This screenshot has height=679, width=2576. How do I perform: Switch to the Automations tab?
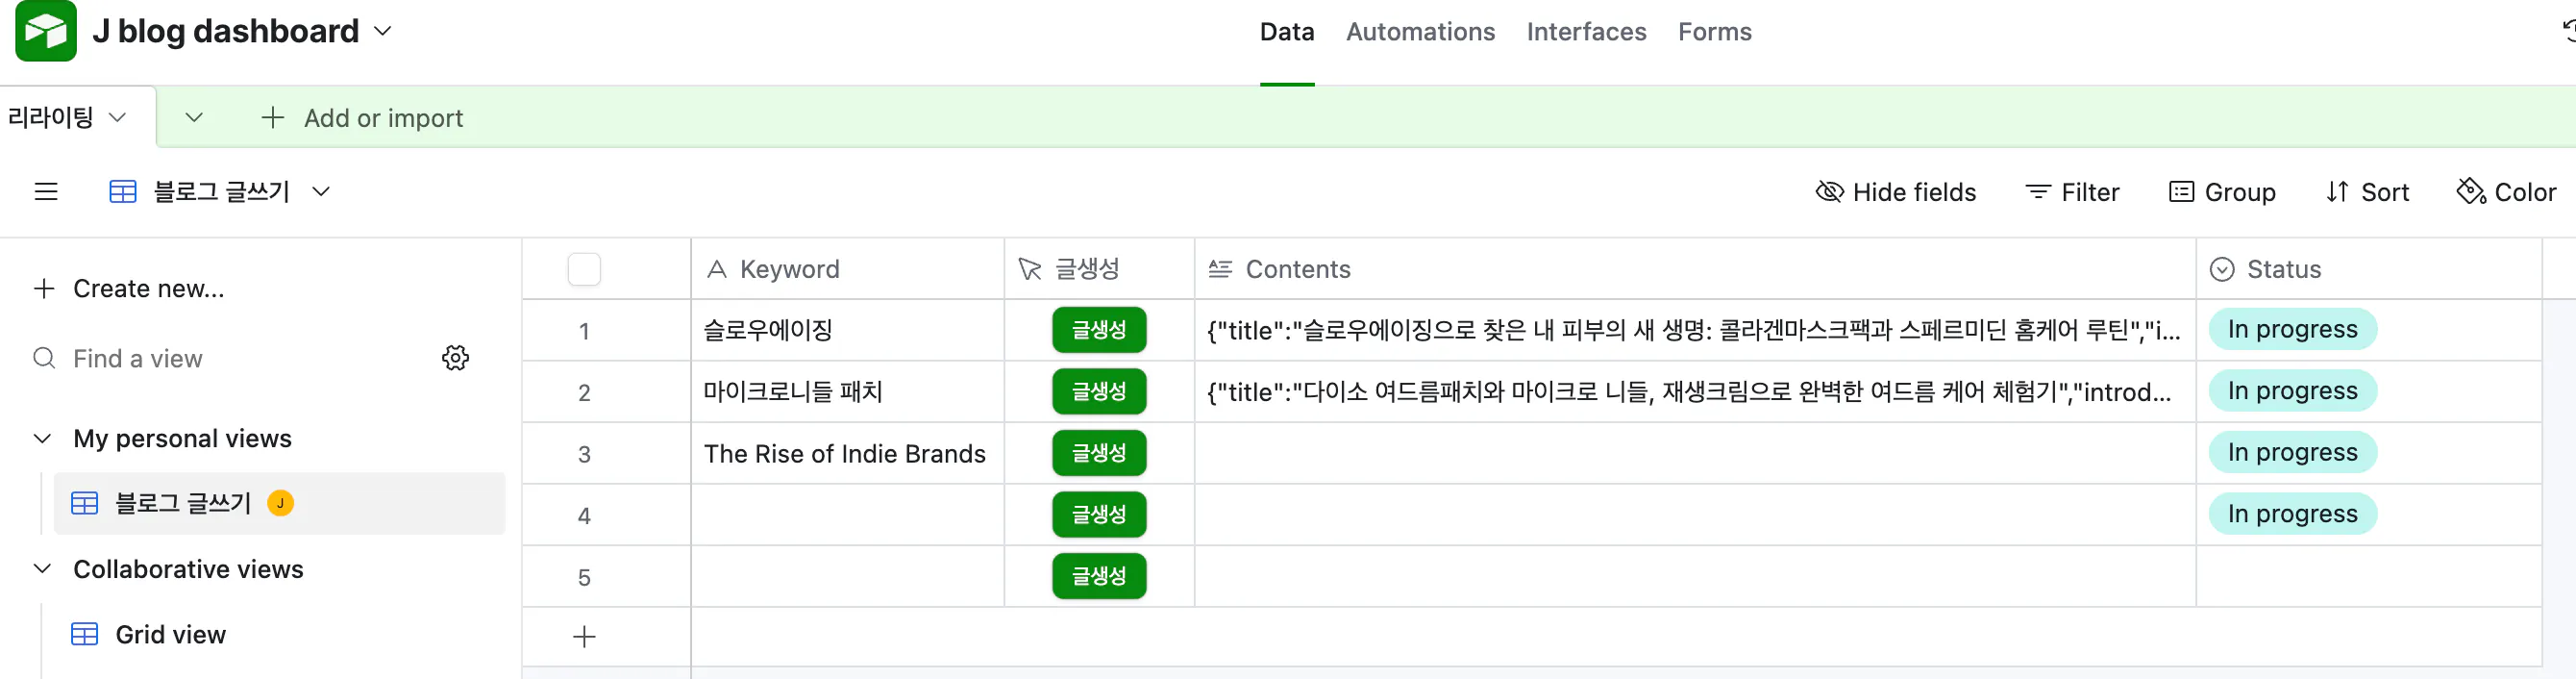click(x=1419, y=31)
